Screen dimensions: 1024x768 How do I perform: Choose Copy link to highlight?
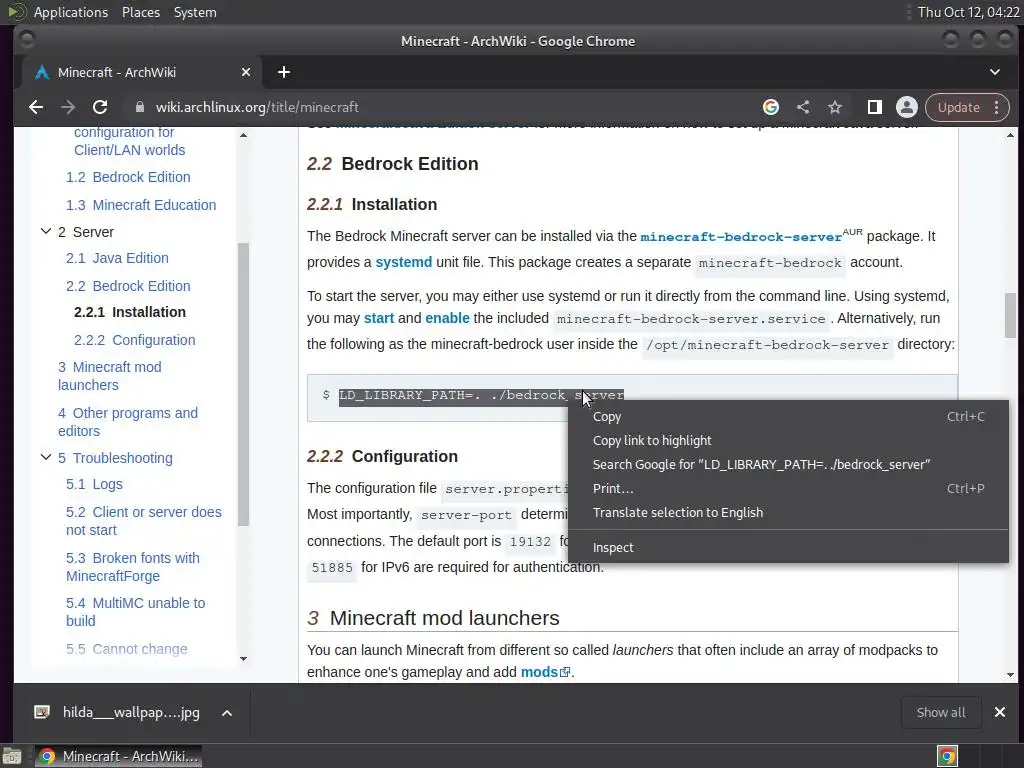click(x=788, y=441)
